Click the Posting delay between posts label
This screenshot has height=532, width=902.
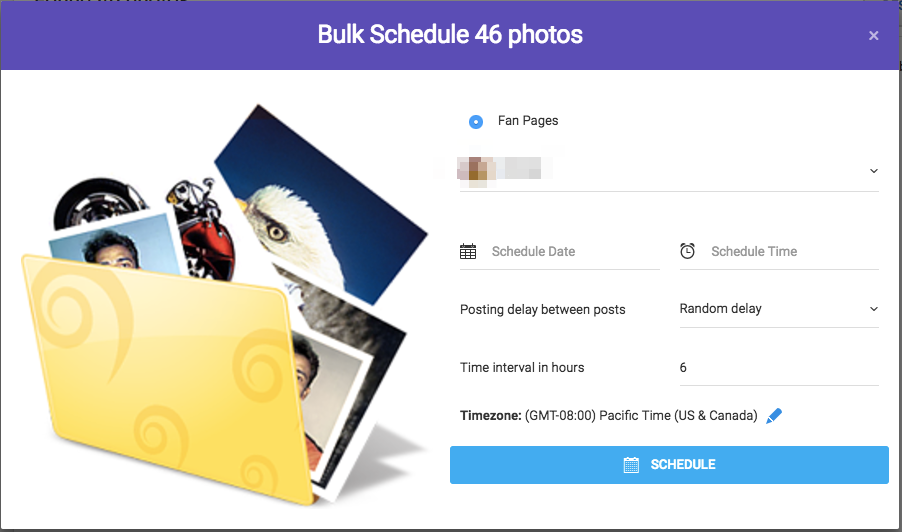coord(542,309)
